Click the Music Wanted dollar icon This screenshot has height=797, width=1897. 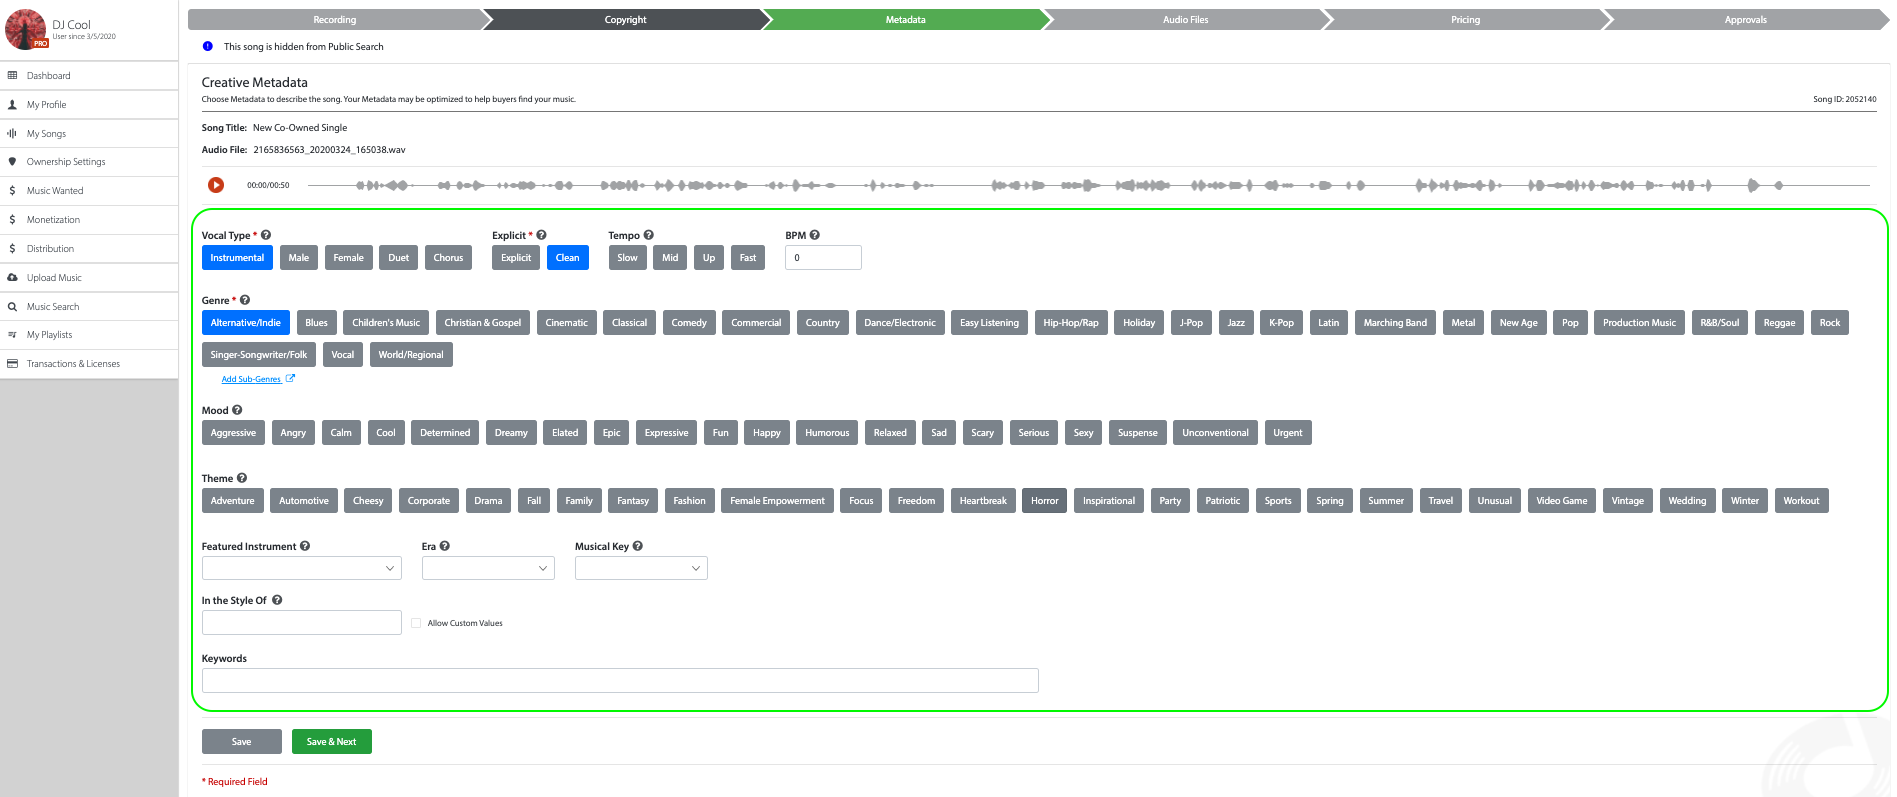(12, 191)
